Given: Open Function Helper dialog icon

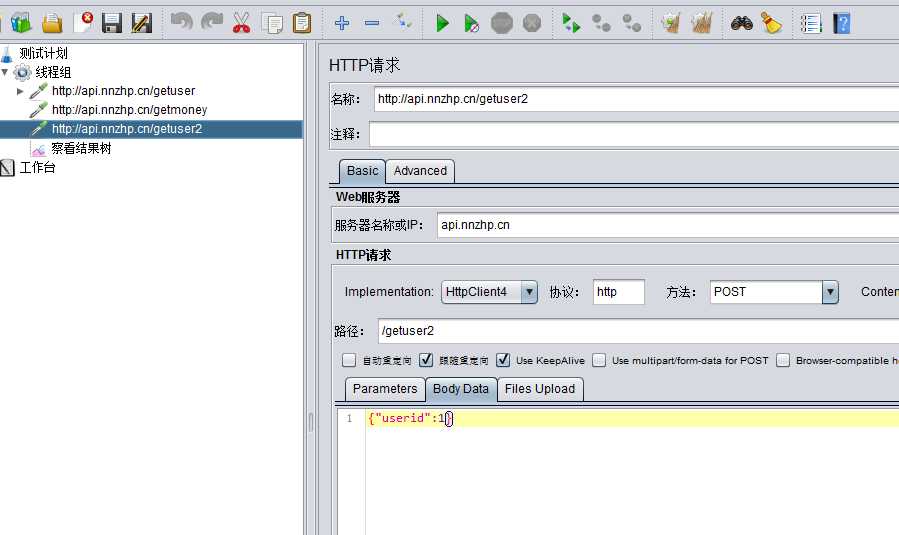Looking at the screenshot, I should 811,23.
